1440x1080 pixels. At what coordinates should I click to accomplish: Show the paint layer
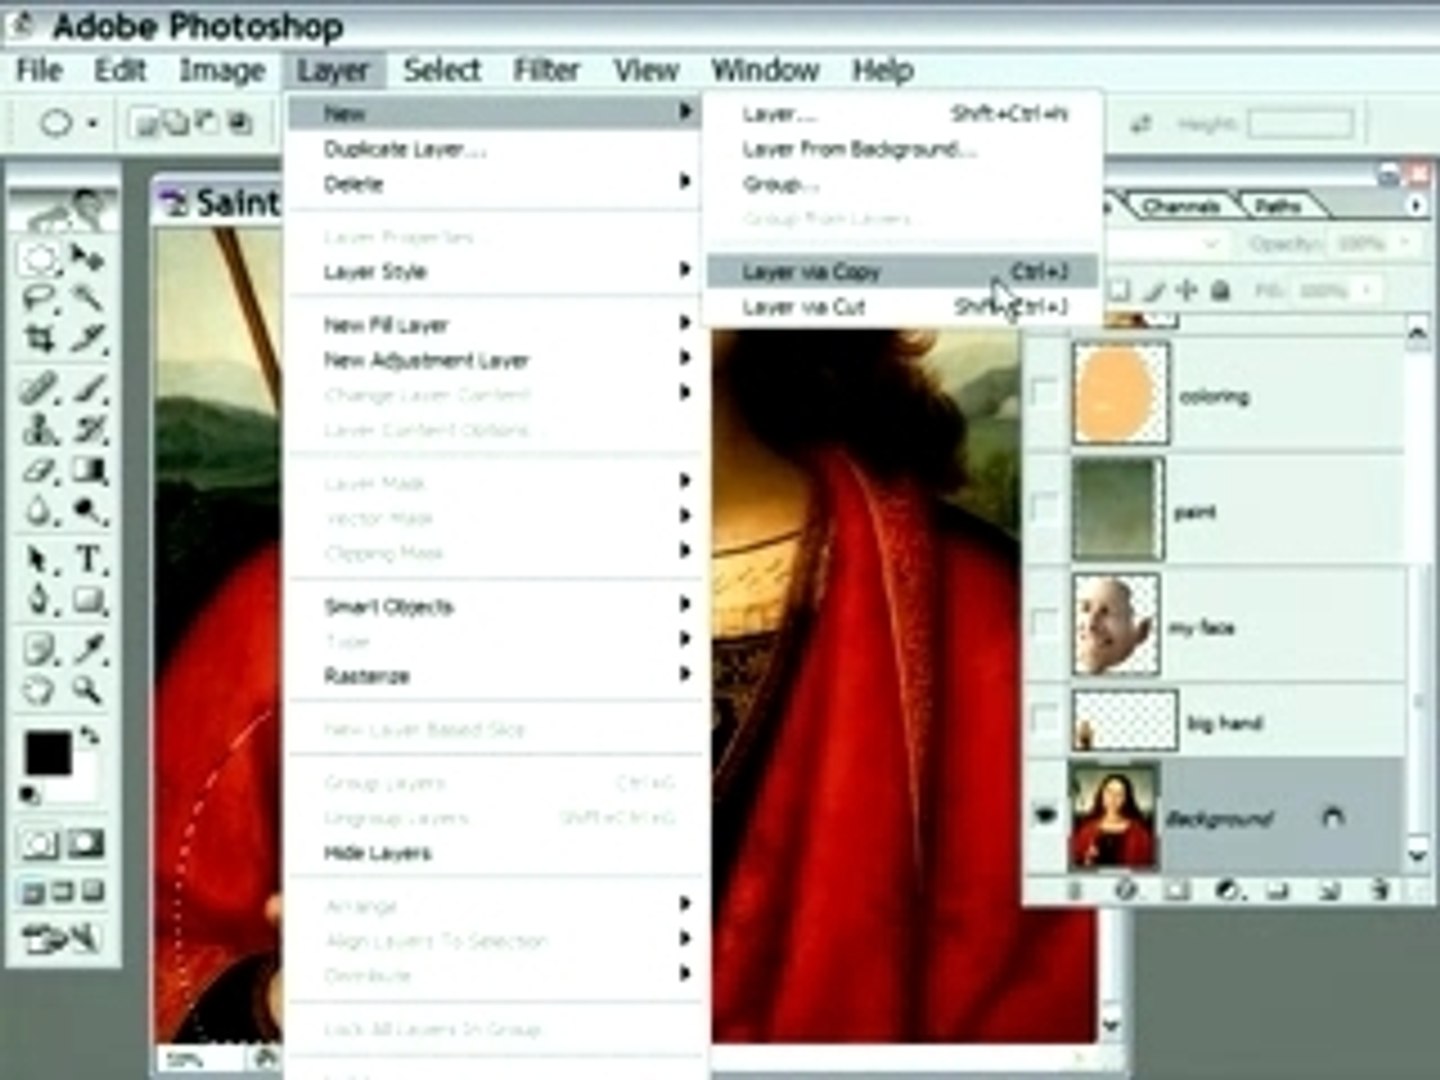(x=1044, y=508)
